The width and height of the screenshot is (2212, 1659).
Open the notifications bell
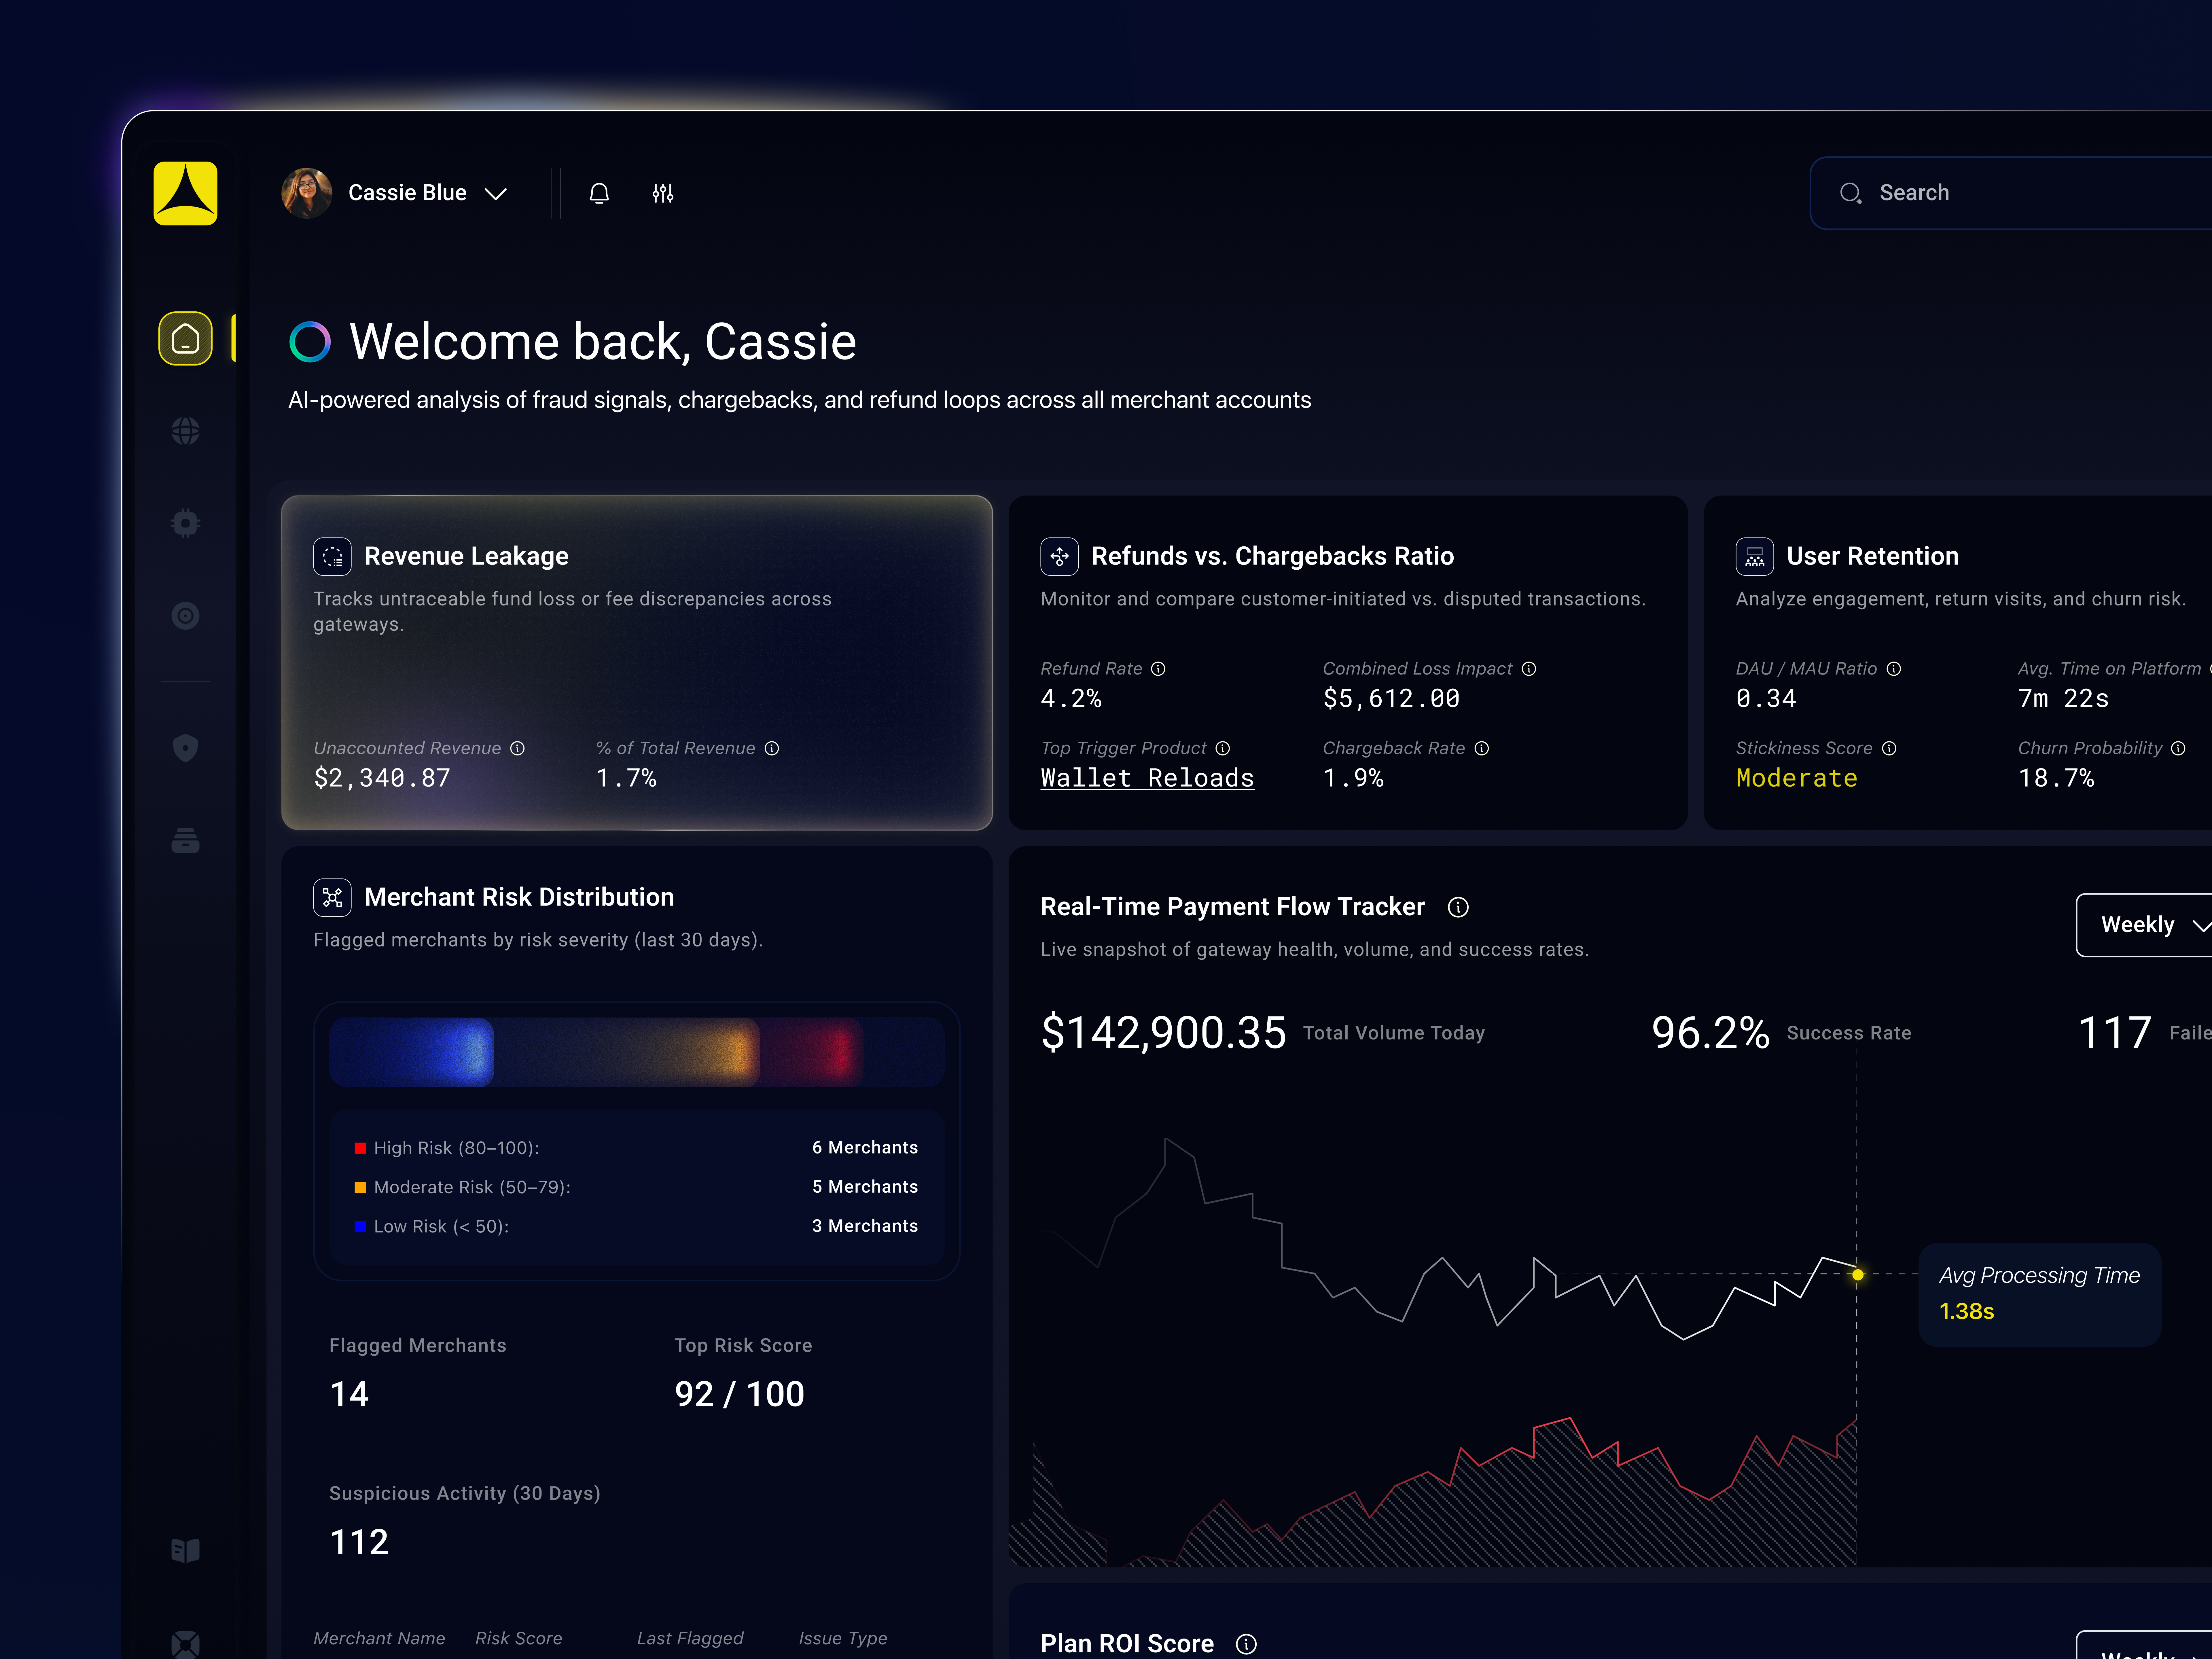point(599,193)
